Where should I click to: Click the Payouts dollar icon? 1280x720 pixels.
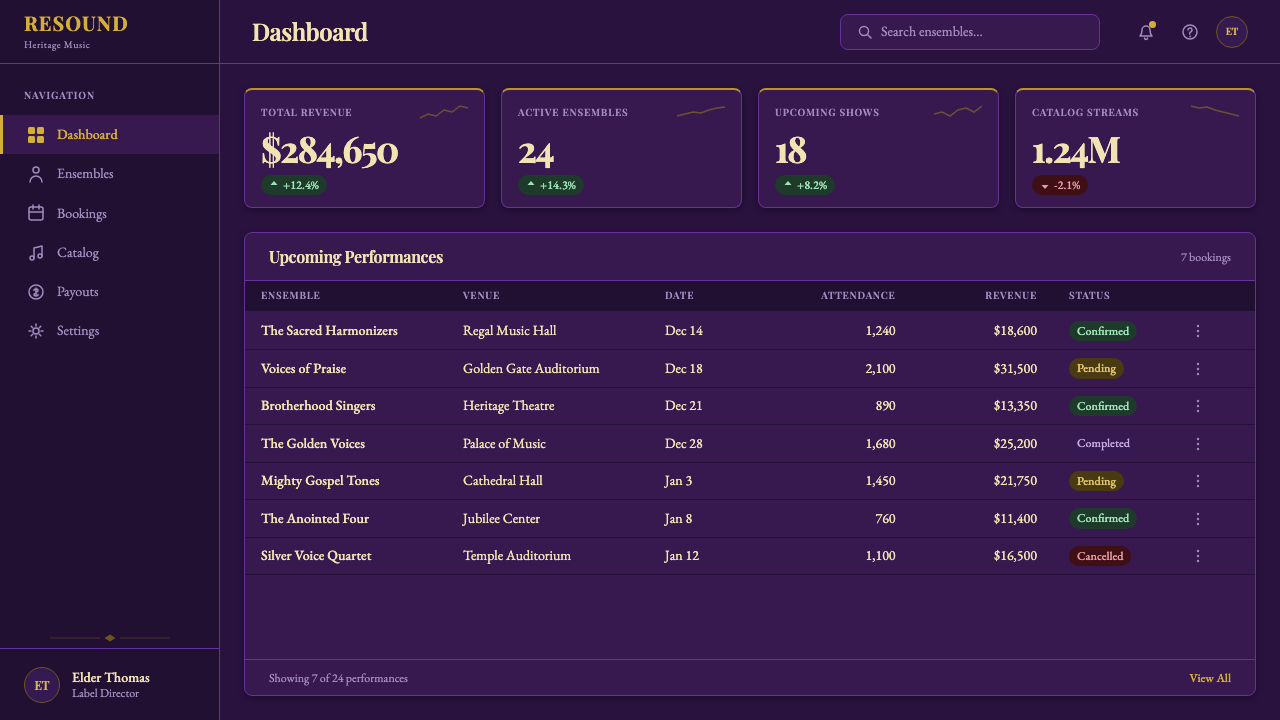tap(36, 292)
